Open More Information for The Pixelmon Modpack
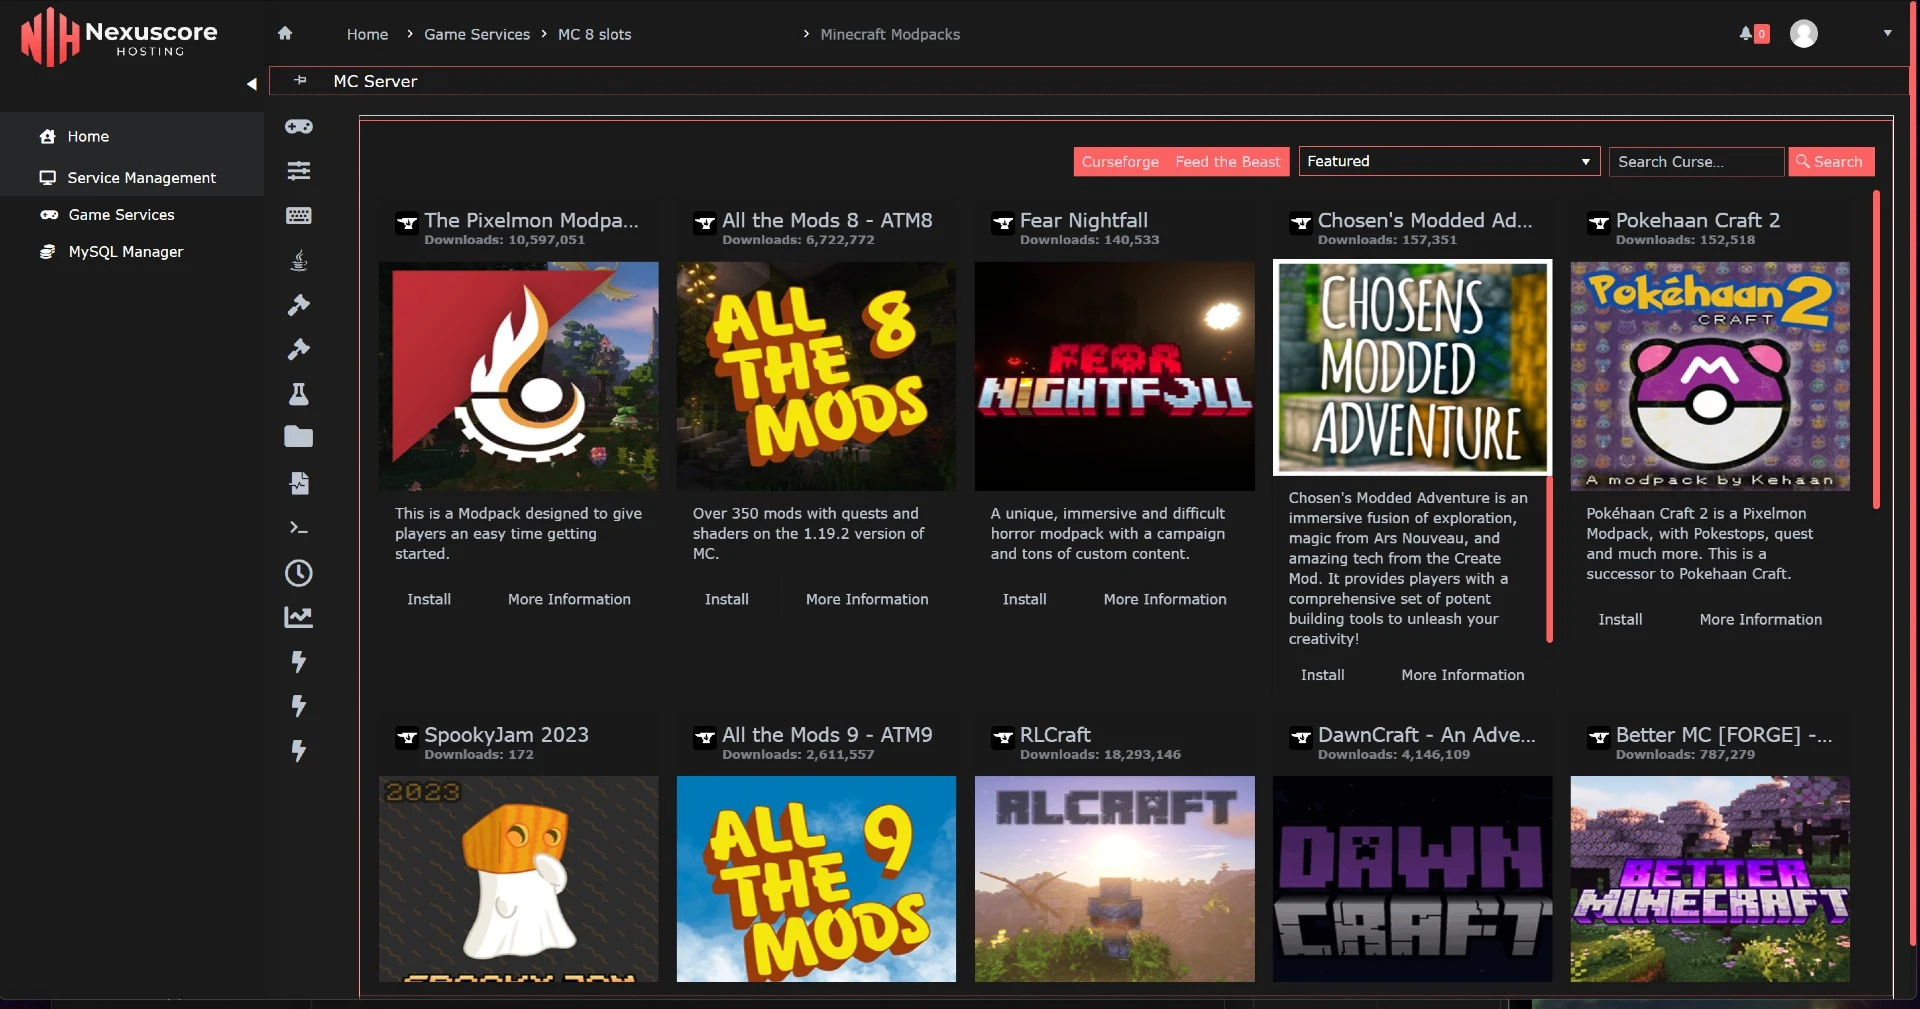This screenshot has width=1920, height=1009. click(x=569, y=599)
